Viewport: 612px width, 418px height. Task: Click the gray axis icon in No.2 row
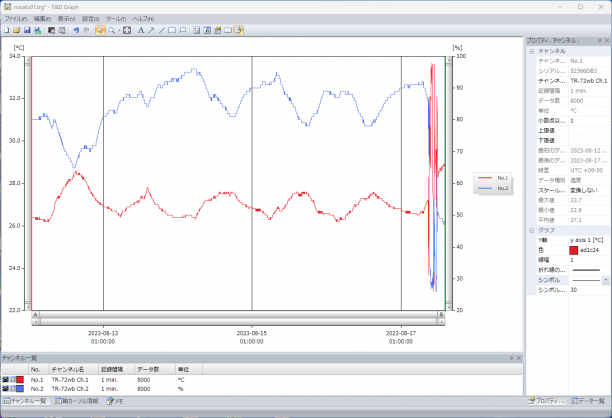point(12,389)
